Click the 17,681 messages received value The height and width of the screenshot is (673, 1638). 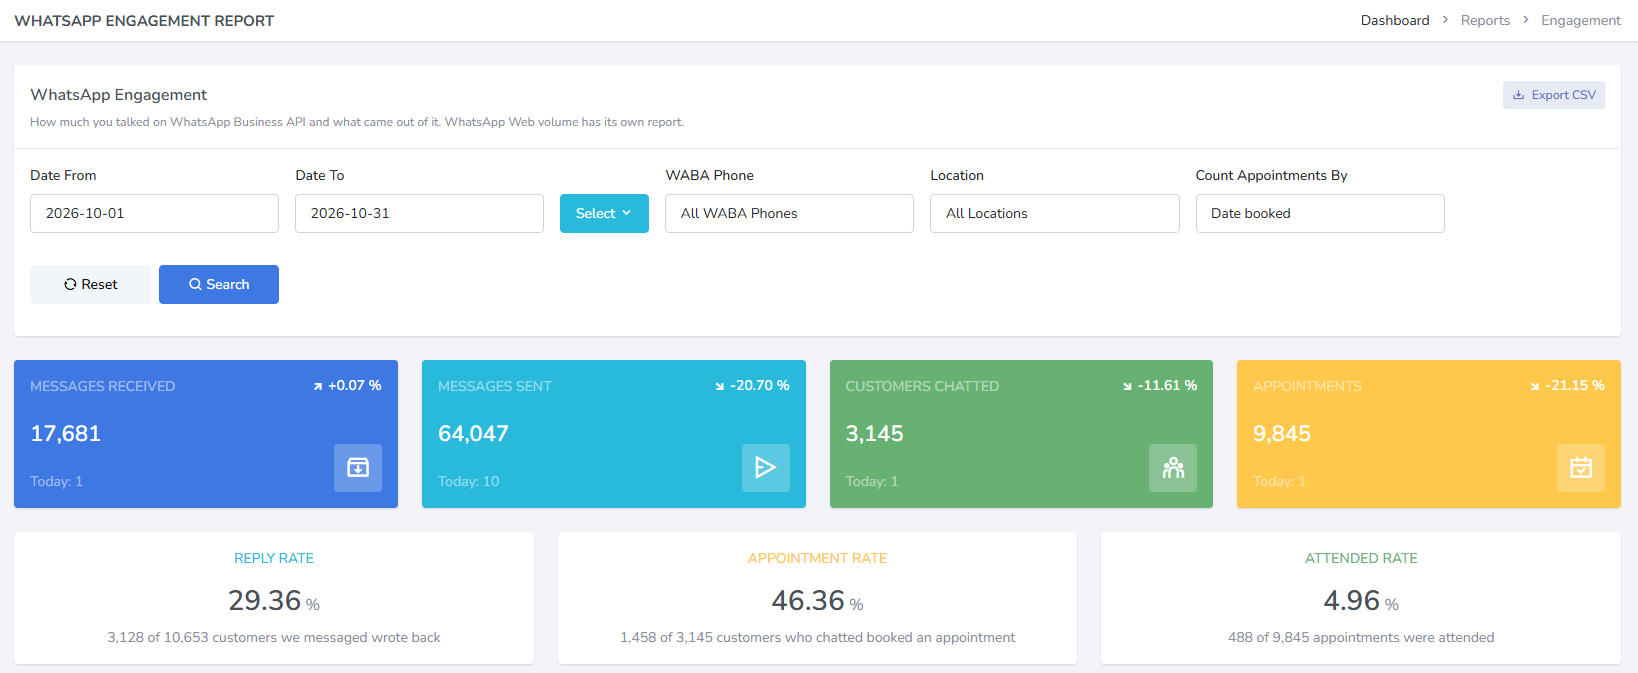point(65,433)
